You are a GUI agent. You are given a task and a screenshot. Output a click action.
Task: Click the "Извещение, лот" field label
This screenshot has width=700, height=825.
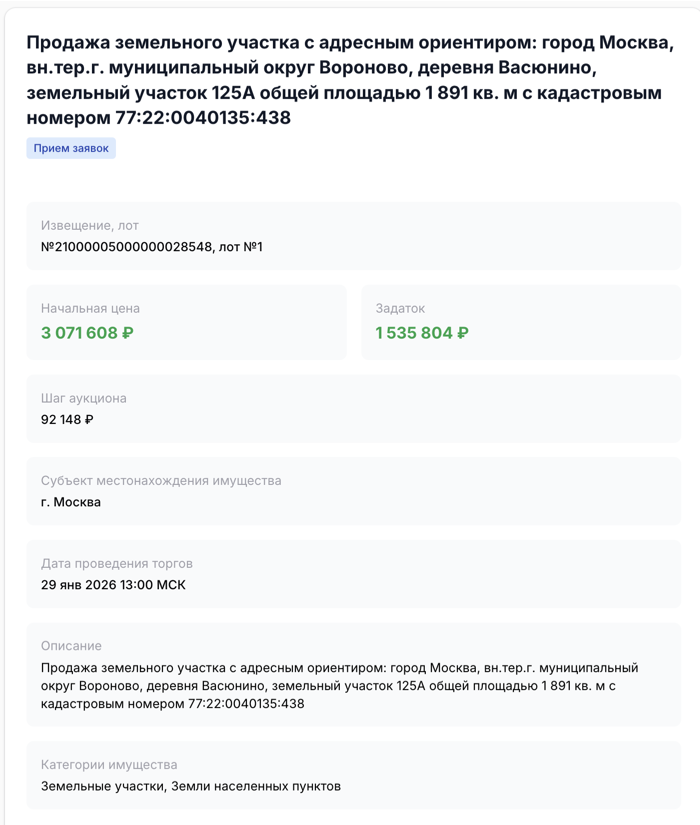pyautogui.click(x=89, y=226)
